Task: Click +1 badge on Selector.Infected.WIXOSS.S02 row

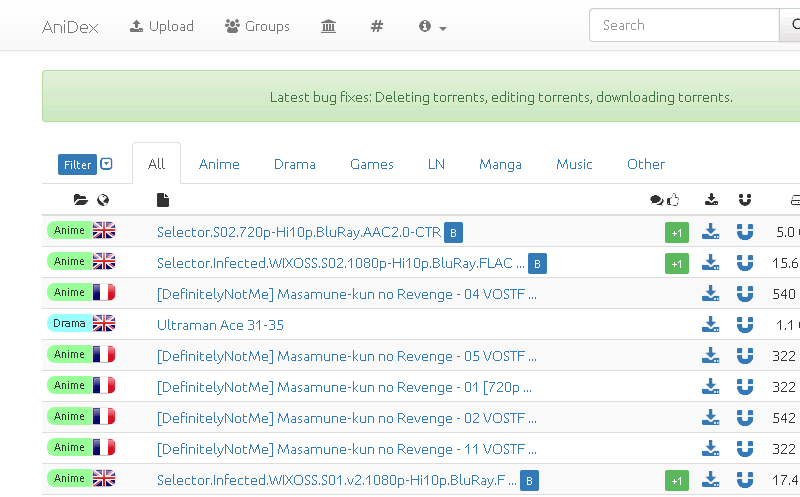Action: coord(677,264)
